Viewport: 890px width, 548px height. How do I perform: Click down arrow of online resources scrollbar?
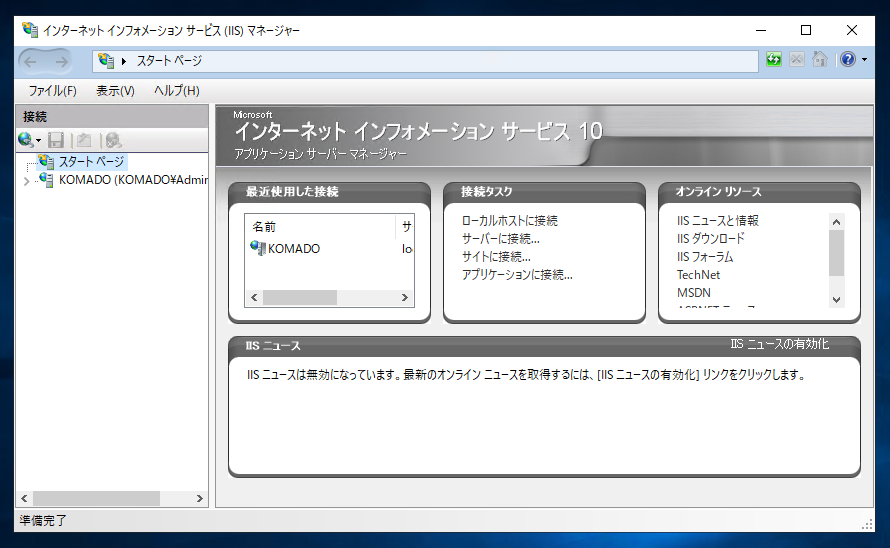(x=837, y=299)
